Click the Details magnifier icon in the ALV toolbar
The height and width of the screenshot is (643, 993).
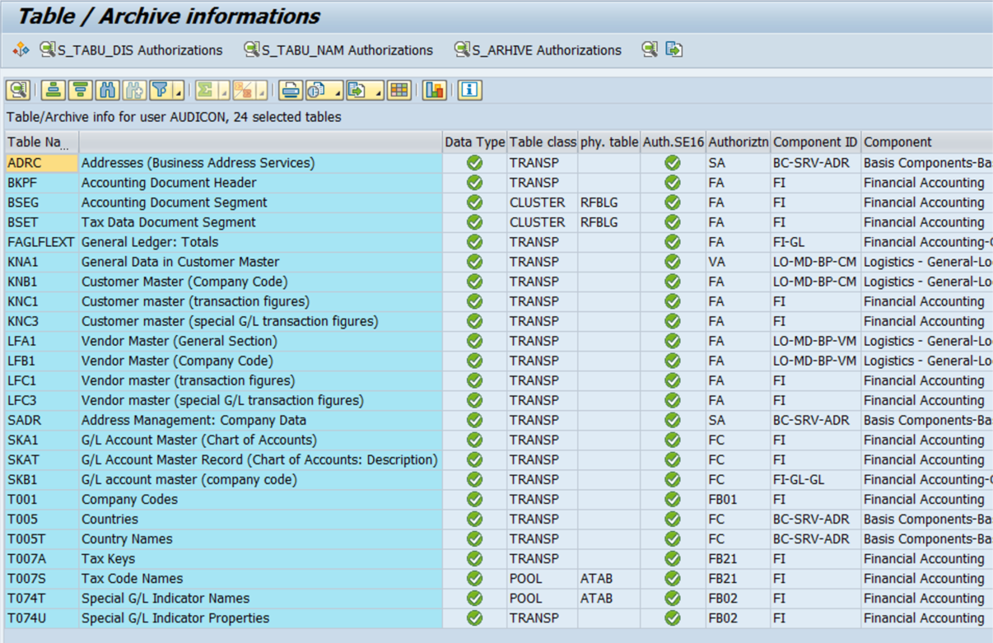coord(17,90)
